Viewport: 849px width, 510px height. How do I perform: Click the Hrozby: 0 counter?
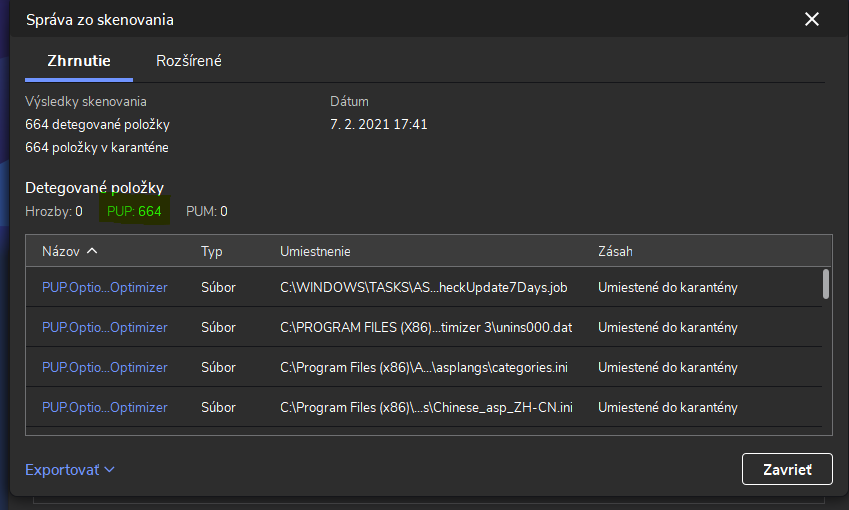pos(54,211)
